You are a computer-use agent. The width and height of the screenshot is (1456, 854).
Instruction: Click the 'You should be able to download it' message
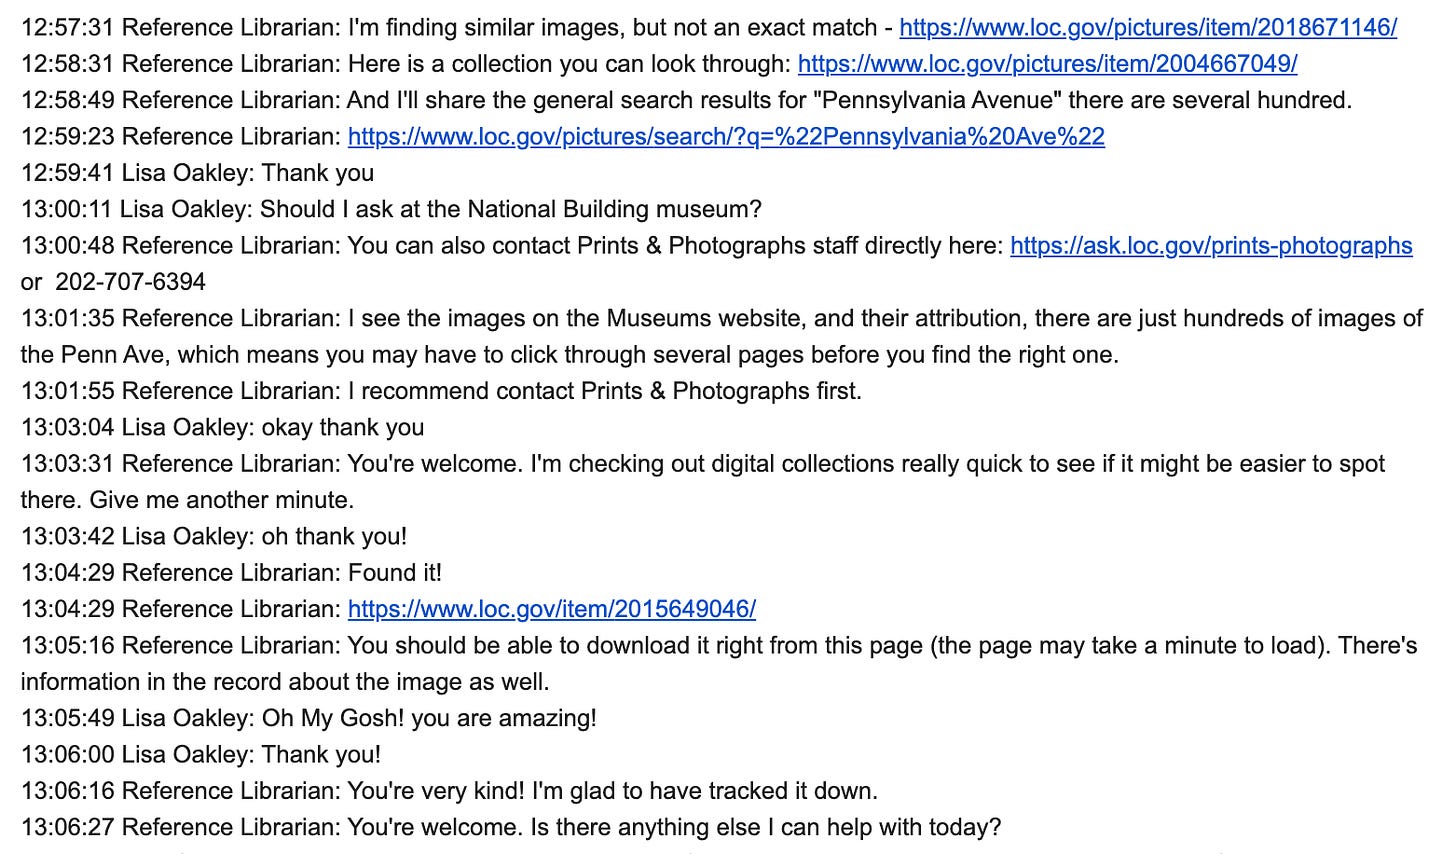719,663
